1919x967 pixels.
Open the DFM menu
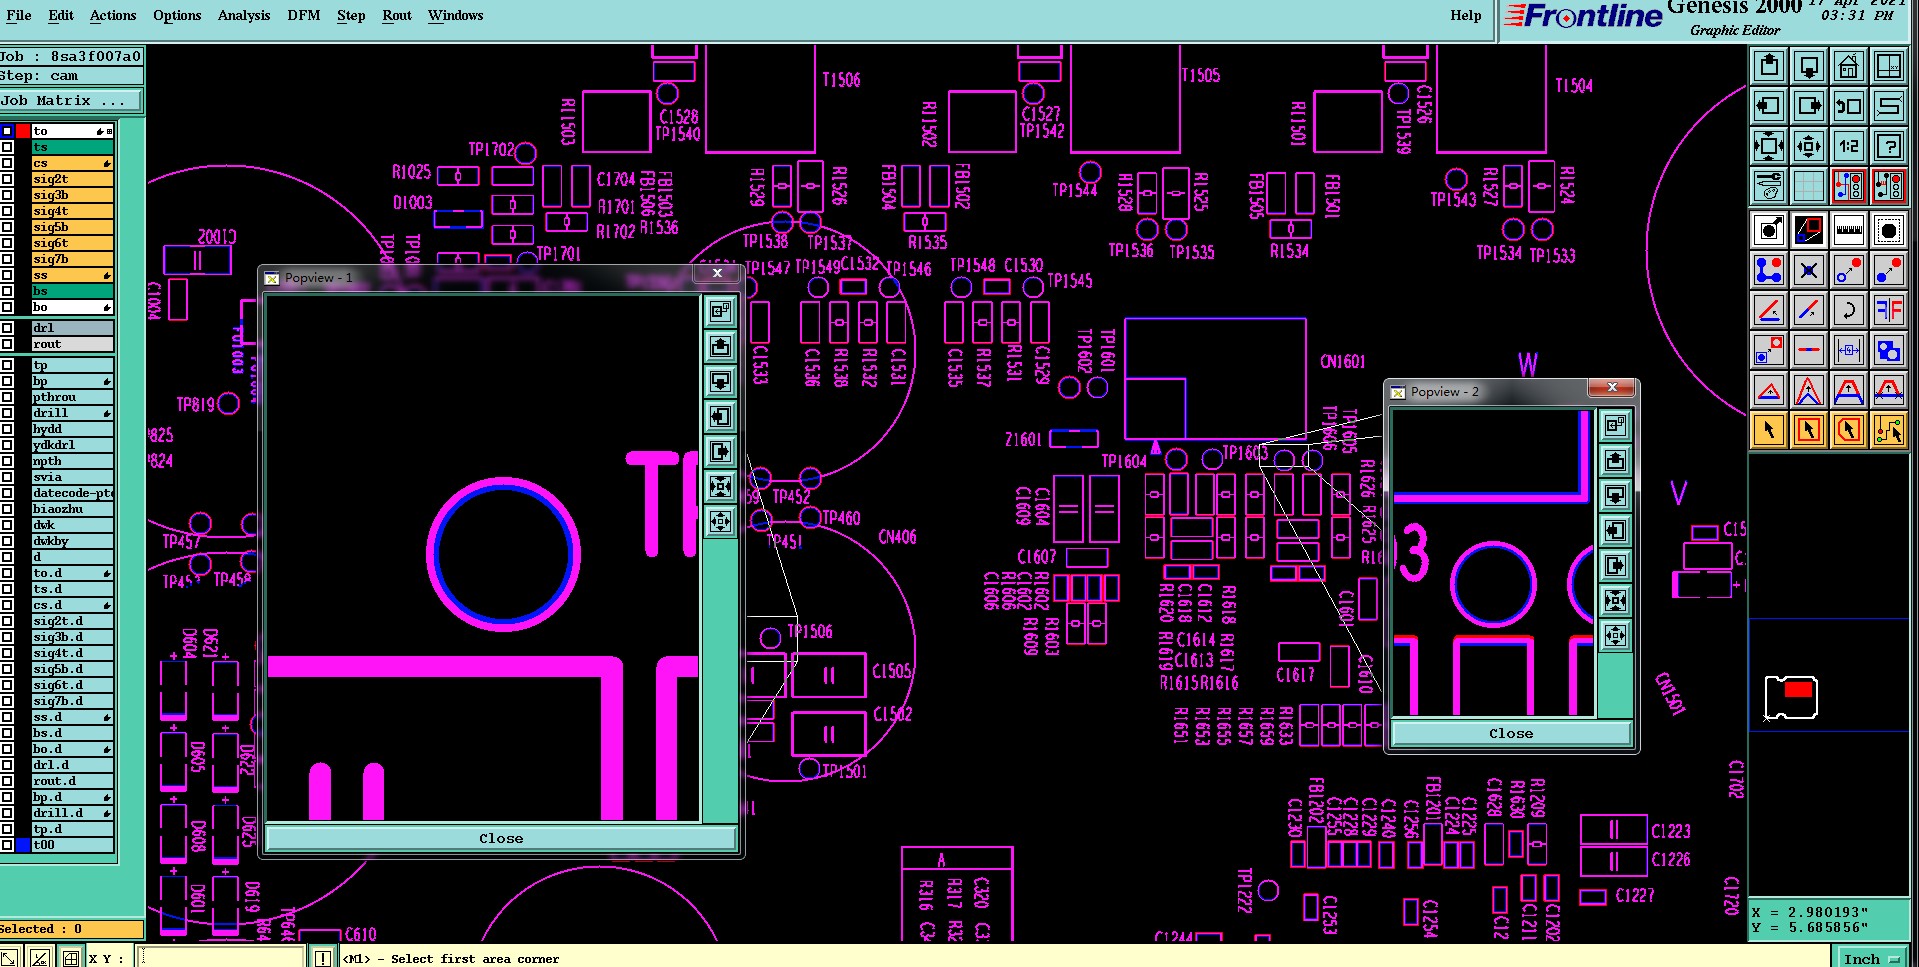click(303, 15)
